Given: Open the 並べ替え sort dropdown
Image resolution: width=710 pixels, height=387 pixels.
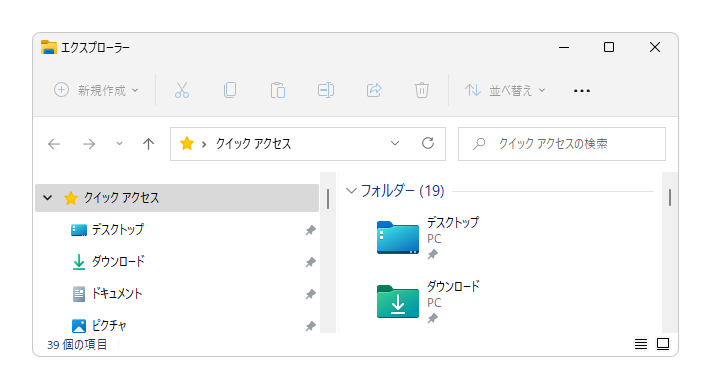Looking at the screenshot, I should [x=505, y=90].
